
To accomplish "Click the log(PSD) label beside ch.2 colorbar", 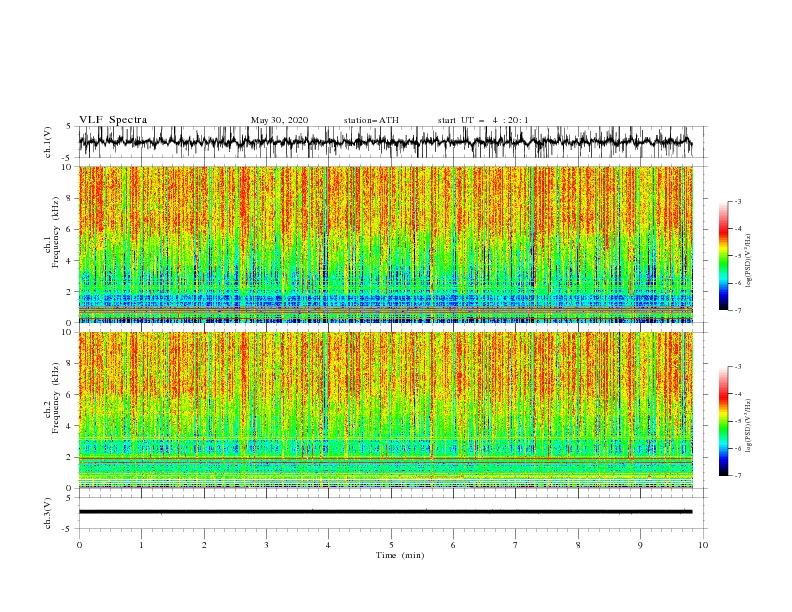I will tap(749, 426).
